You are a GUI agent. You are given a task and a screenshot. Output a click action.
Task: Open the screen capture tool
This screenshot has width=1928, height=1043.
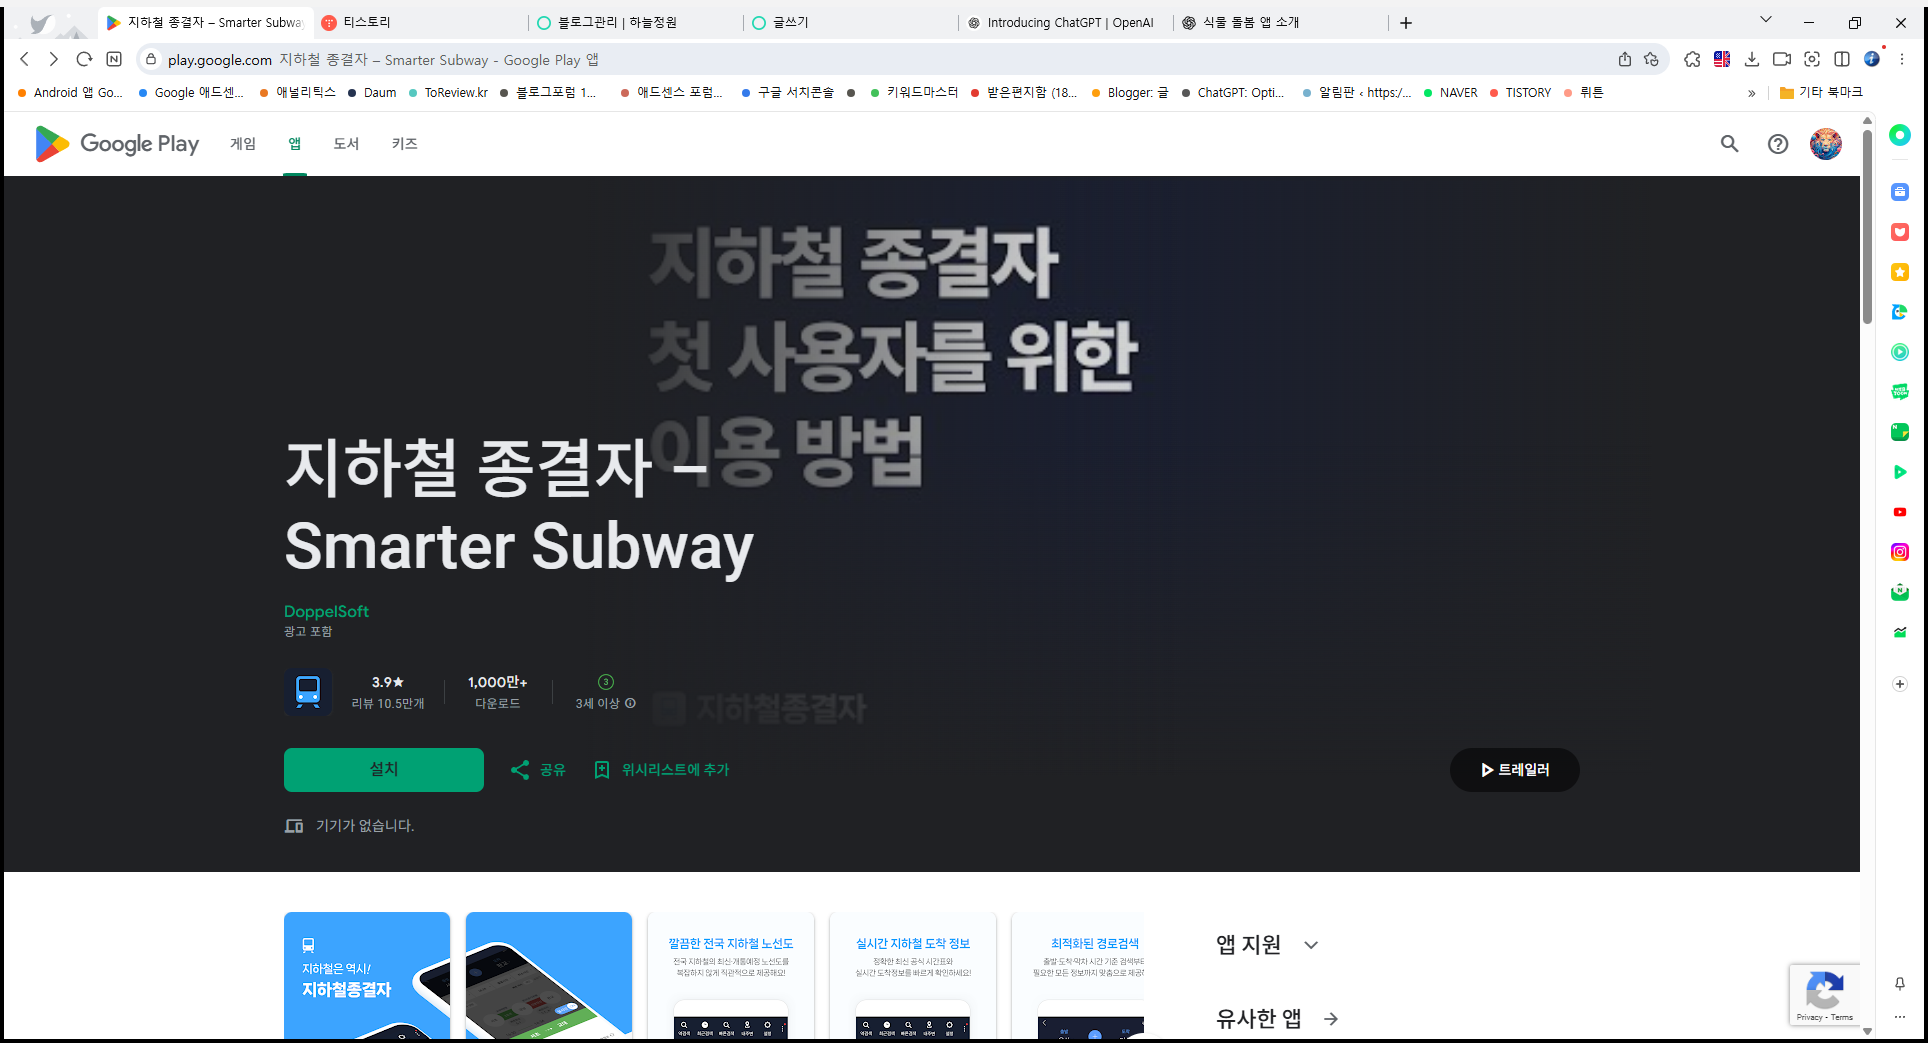(x=1812, y=59)
